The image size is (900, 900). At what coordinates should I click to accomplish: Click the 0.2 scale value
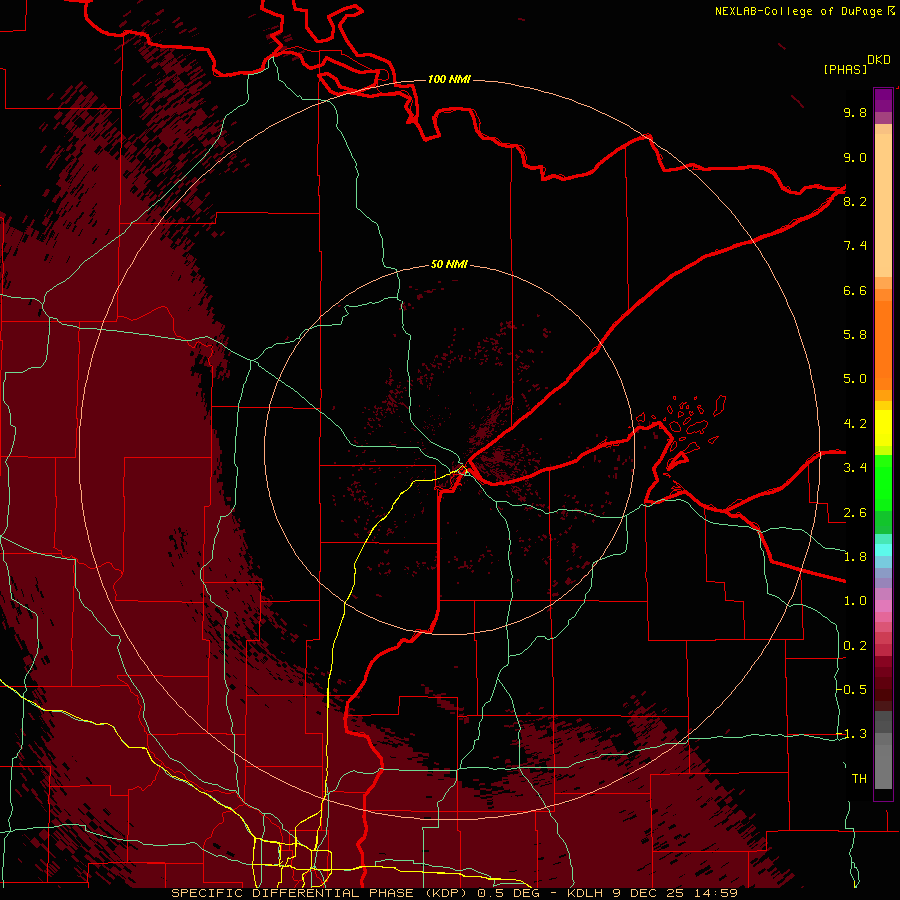[x=855, y=646]
